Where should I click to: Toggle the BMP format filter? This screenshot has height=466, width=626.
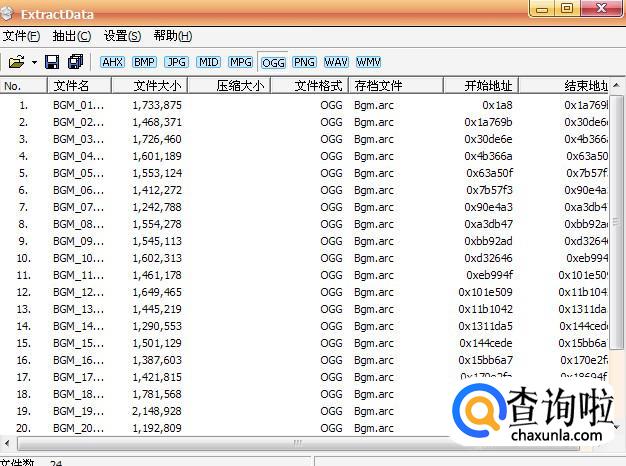[144, 62]
